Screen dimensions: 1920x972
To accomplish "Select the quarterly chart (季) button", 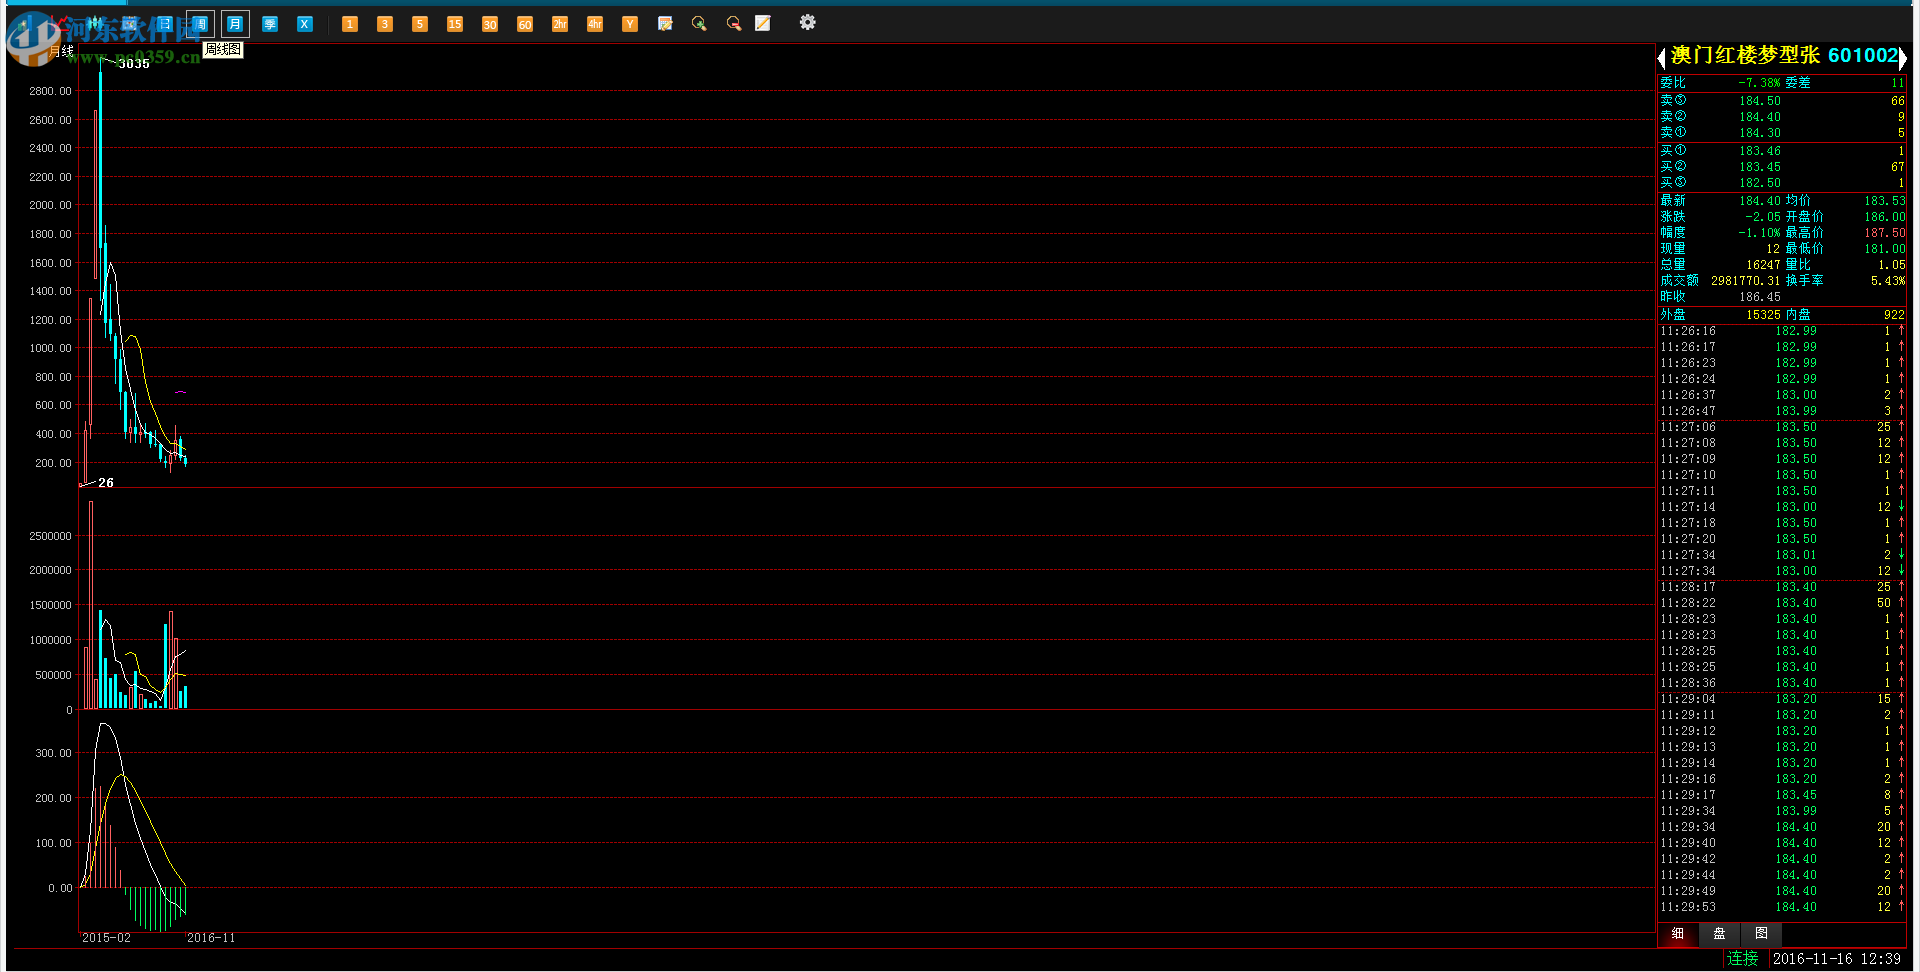I will pyautogui.click(x=270, y=23).
